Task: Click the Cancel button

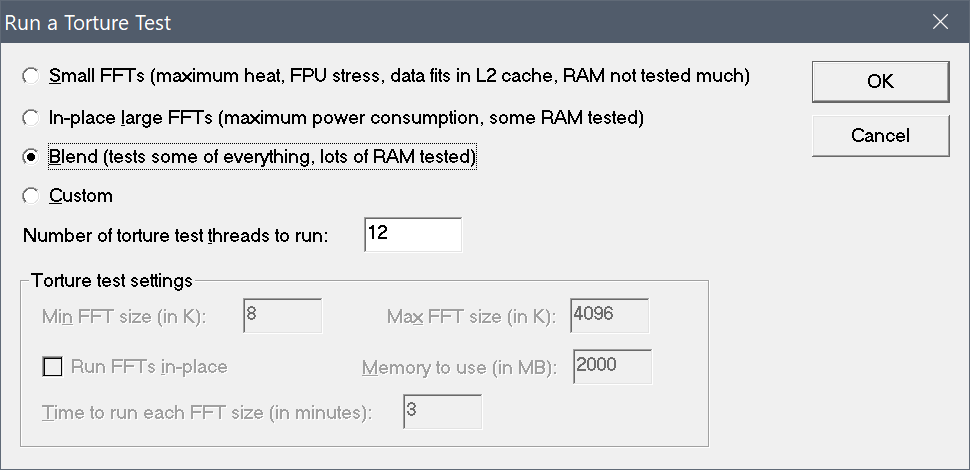Action: point(880,135)
